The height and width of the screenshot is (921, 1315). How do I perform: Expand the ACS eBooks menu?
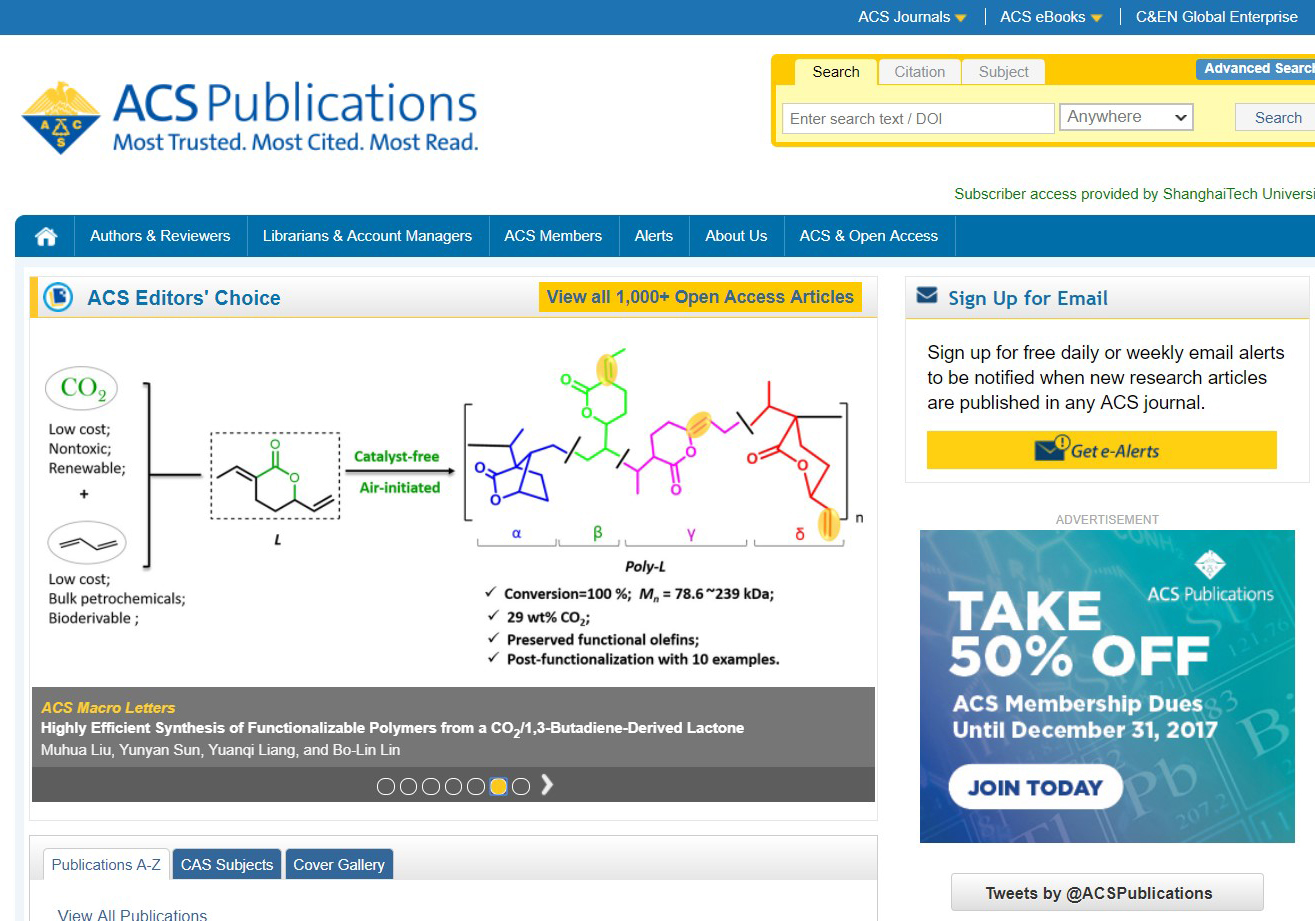(1049, 16)
